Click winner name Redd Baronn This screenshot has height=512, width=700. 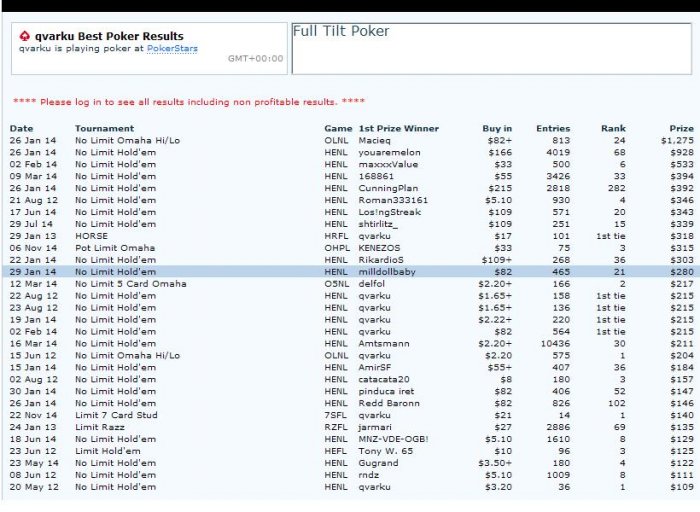click(x=389, y=404)
